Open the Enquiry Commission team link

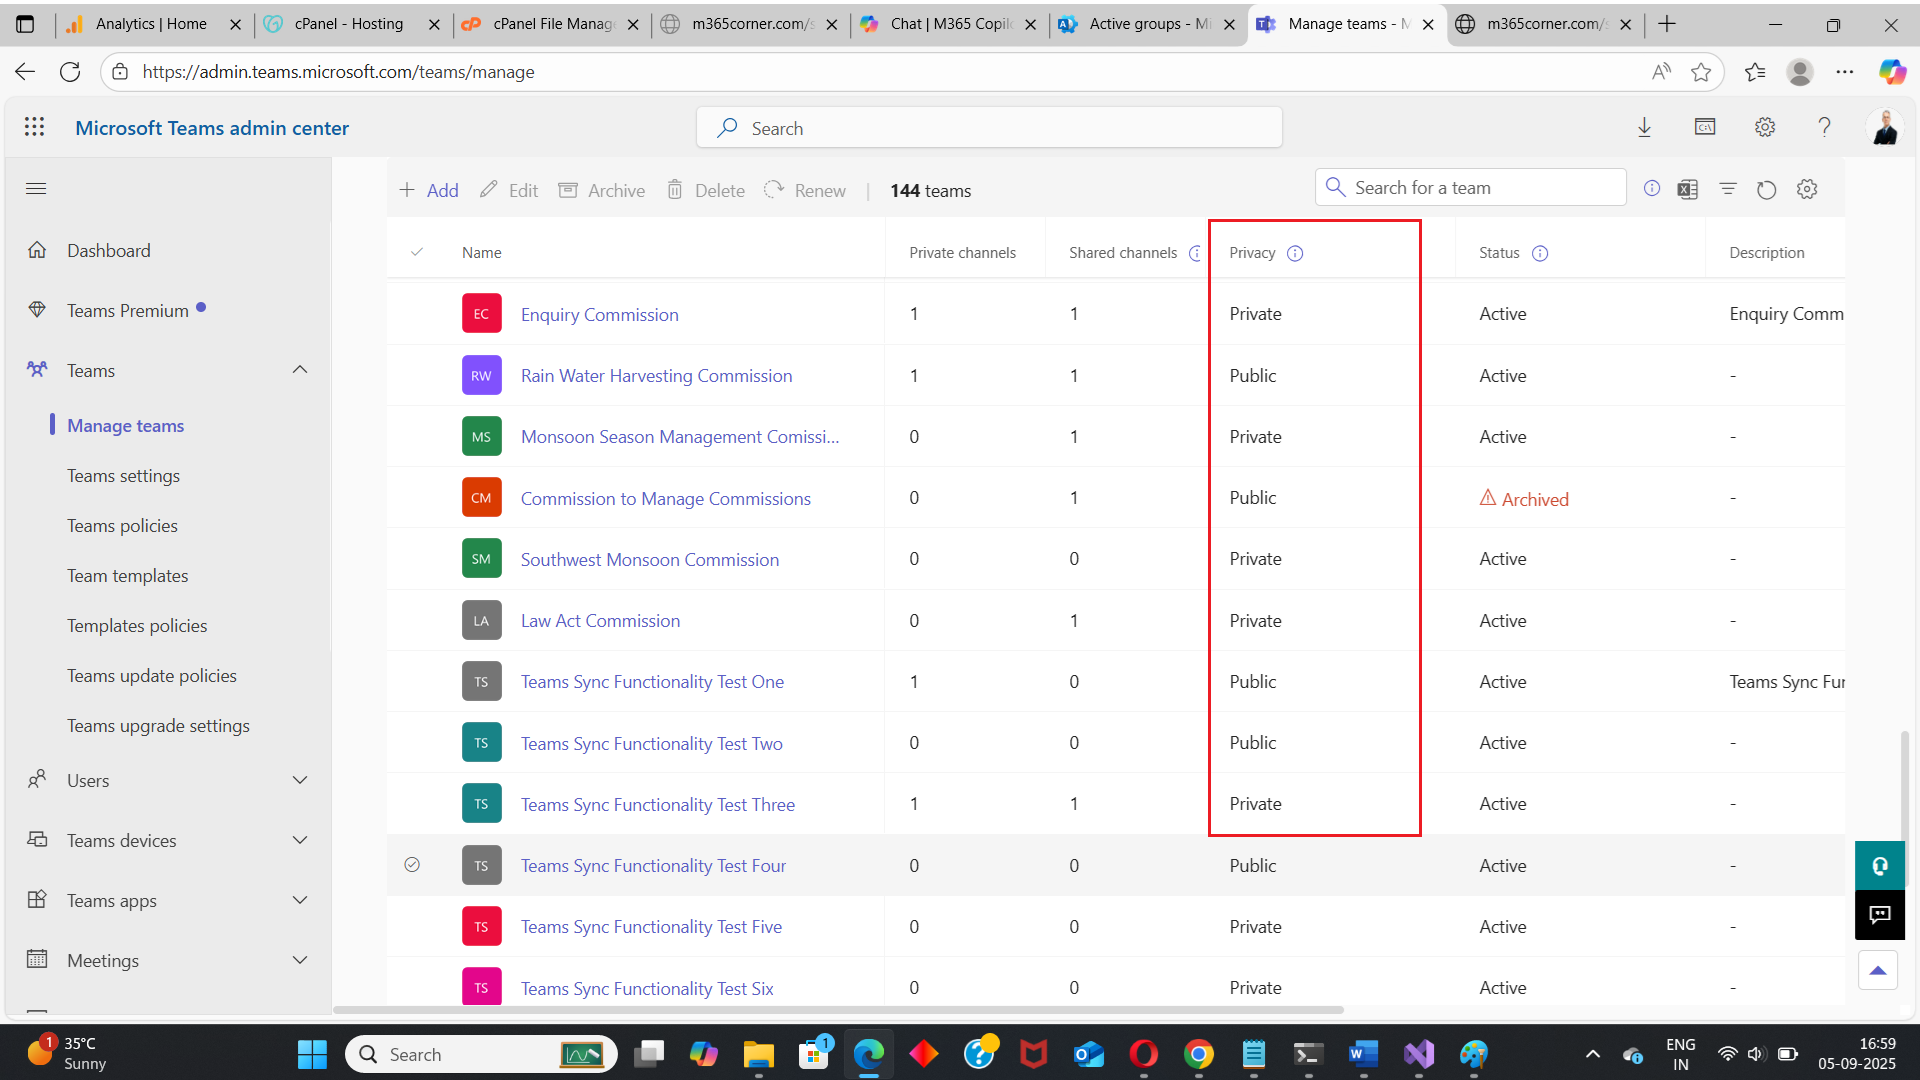599,314
